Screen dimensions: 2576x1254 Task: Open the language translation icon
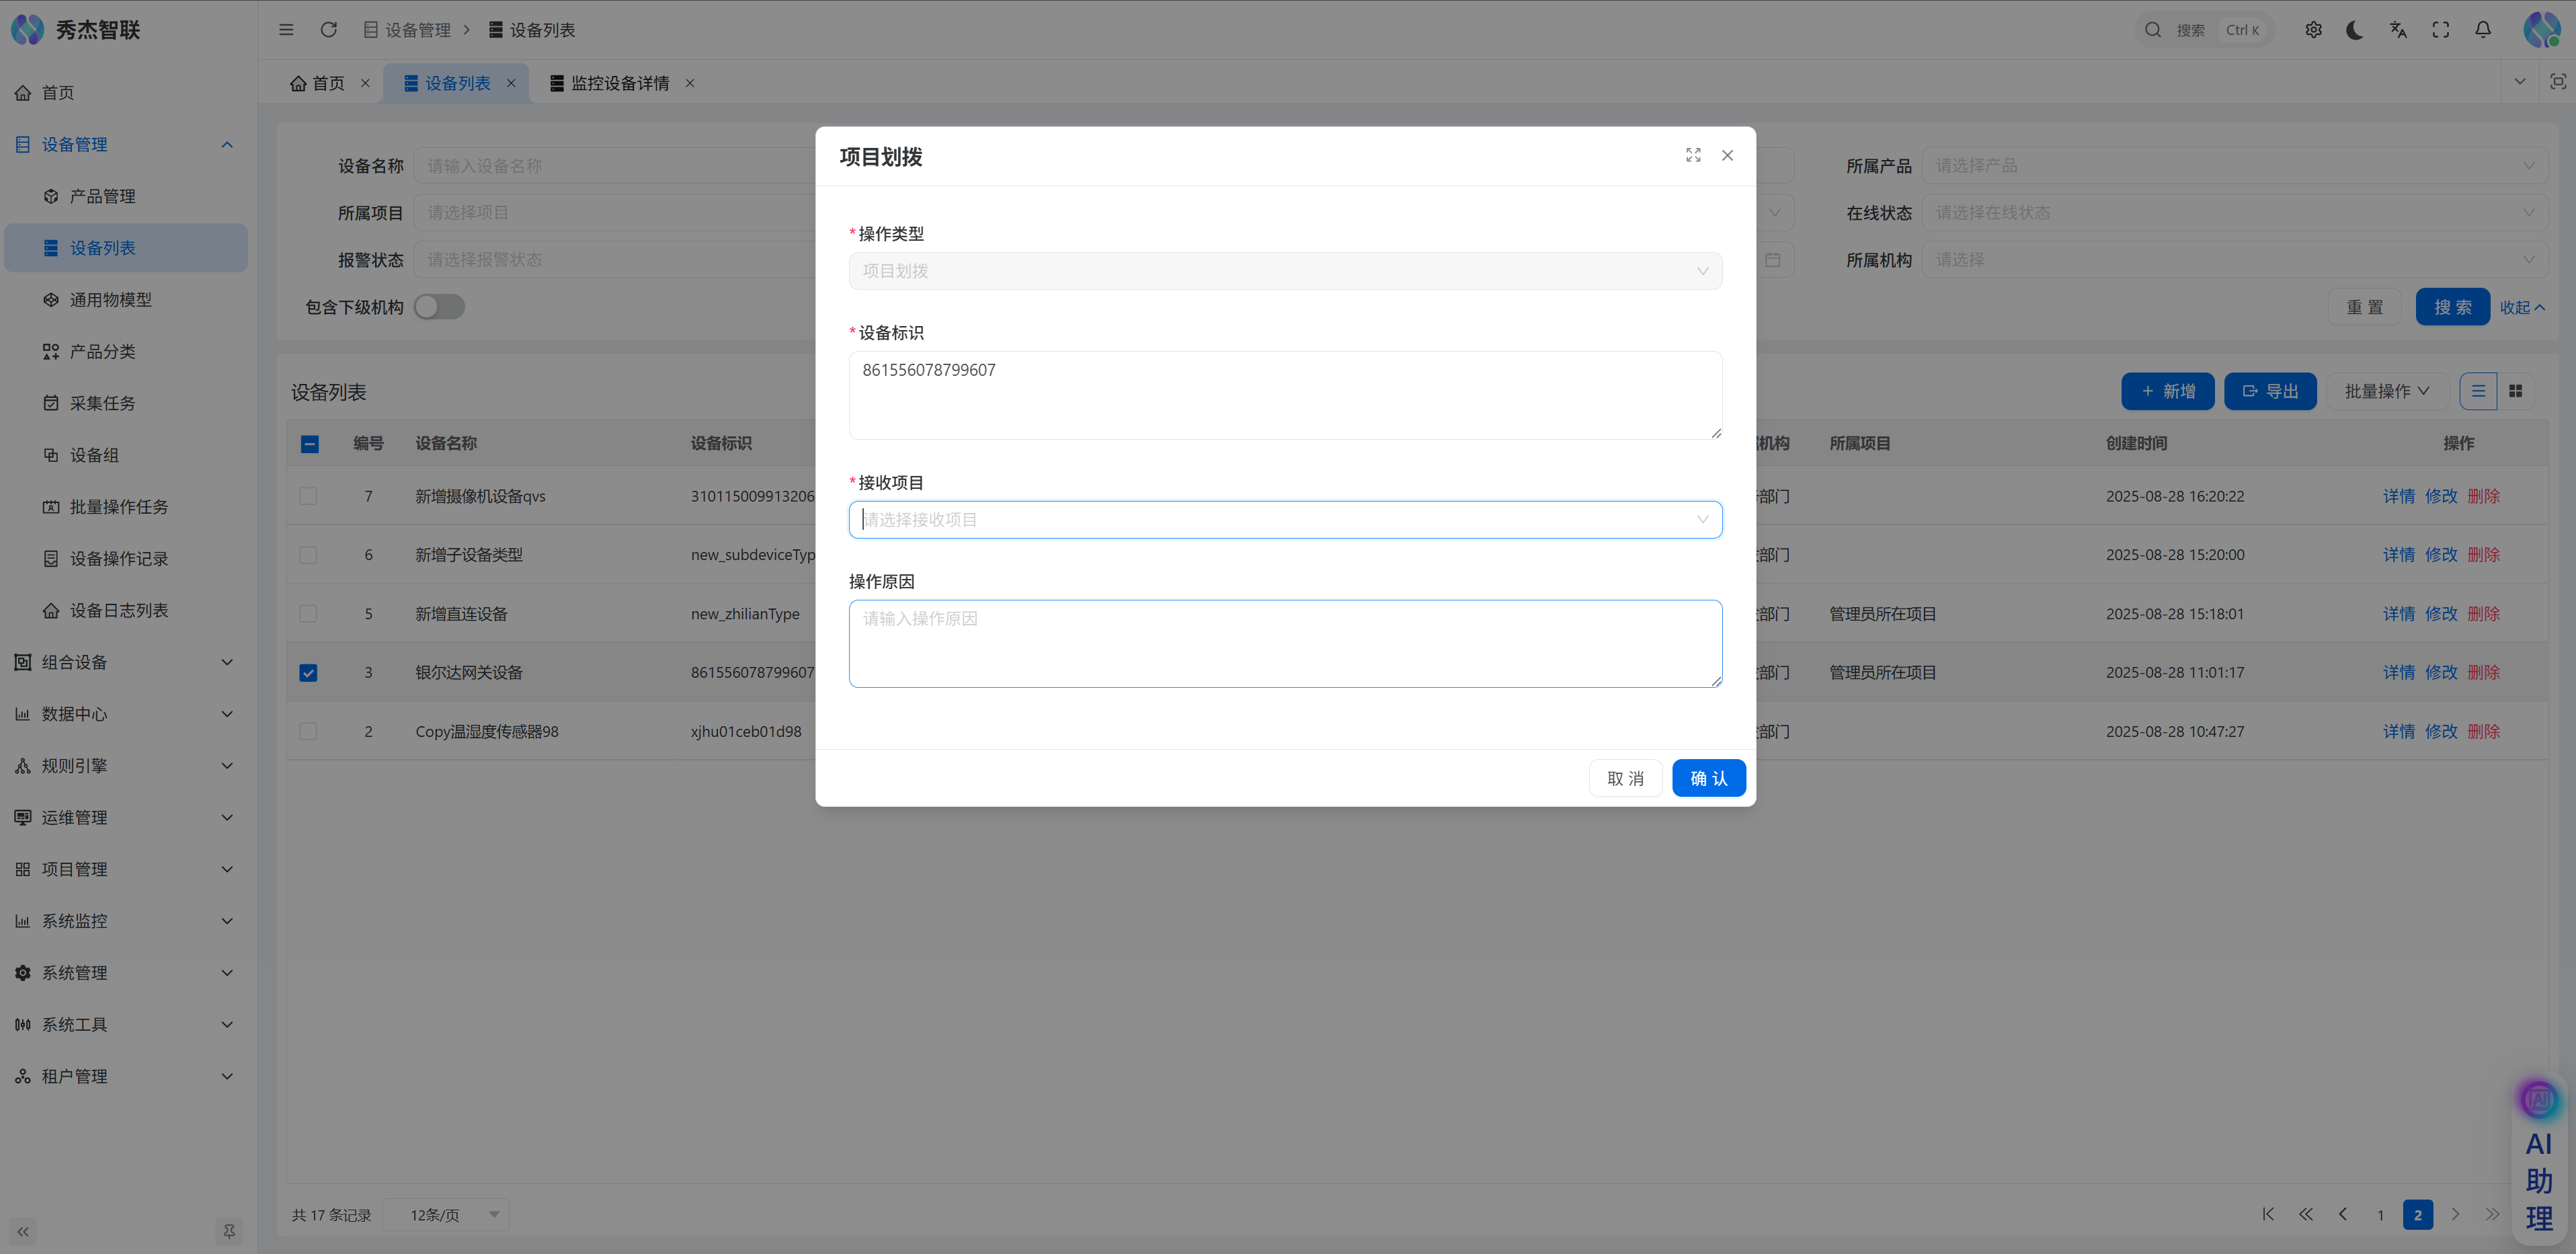tap(2398, 30)
